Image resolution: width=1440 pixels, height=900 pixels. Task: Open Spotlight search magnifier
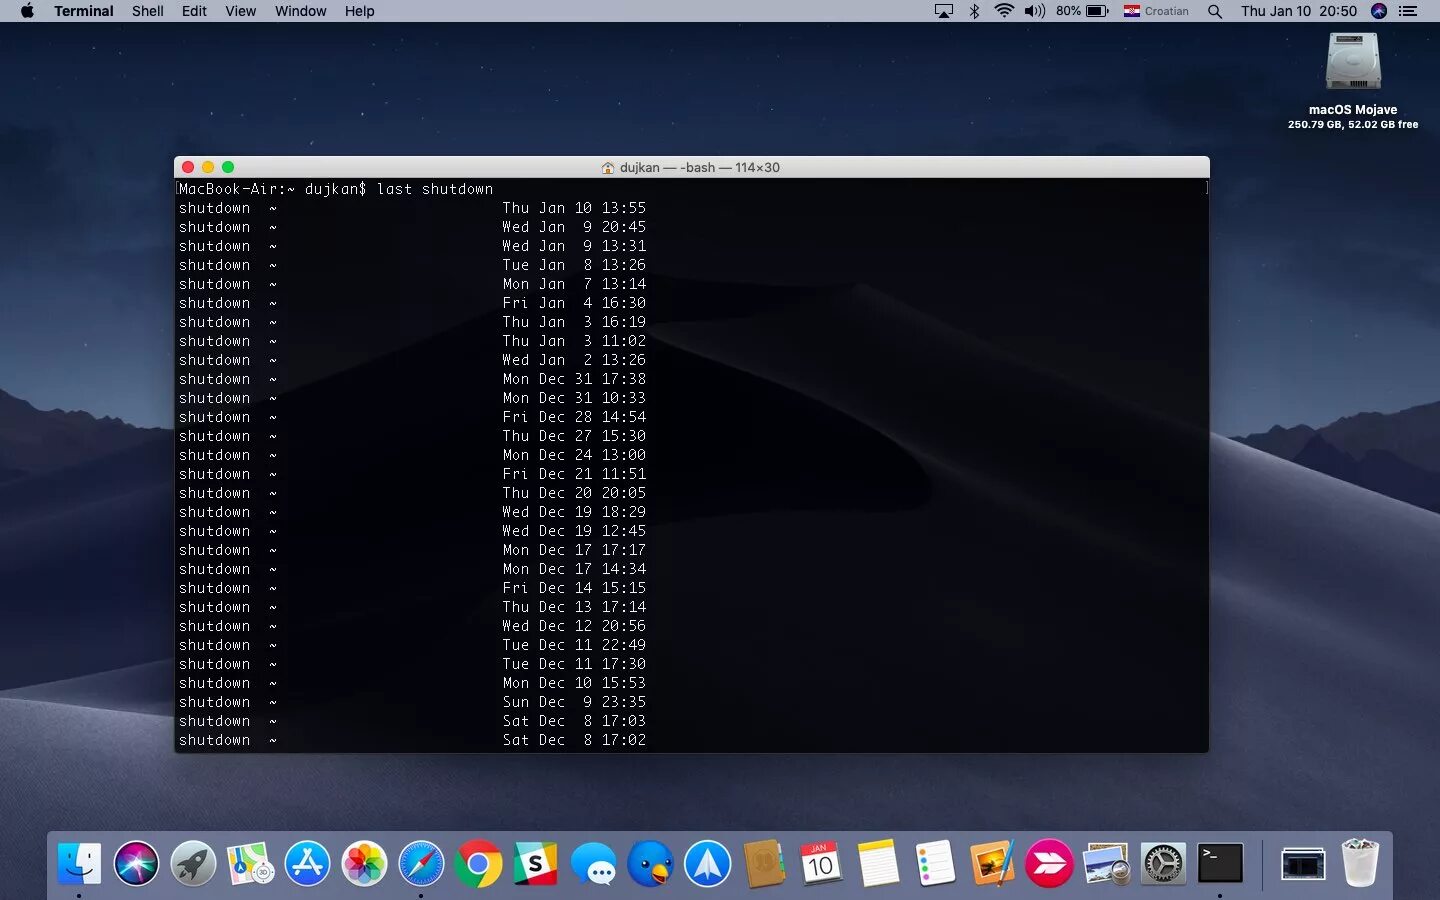(1215, 11)
